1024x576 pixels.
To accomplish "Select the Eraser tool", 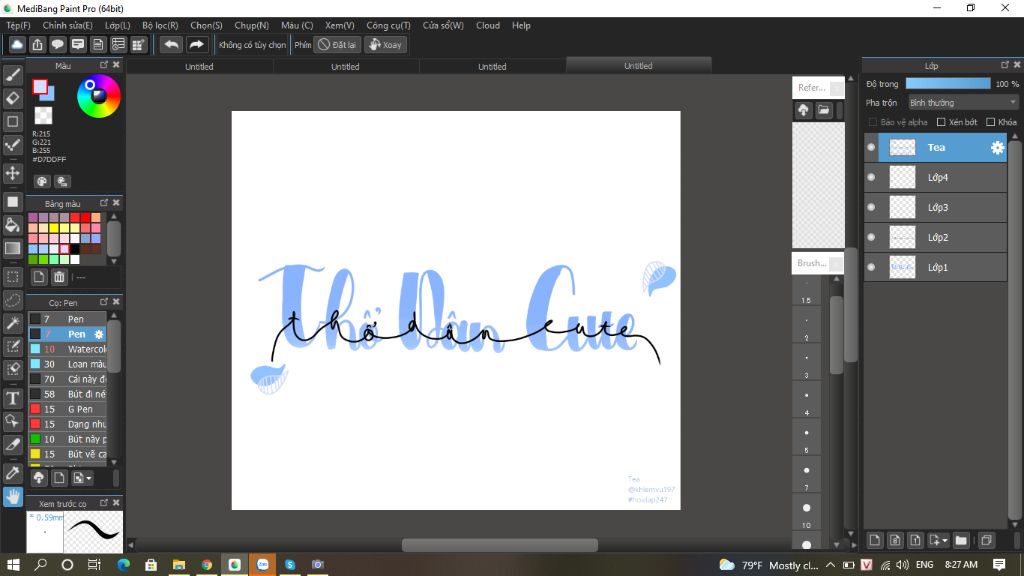I will tap(12, 98).
